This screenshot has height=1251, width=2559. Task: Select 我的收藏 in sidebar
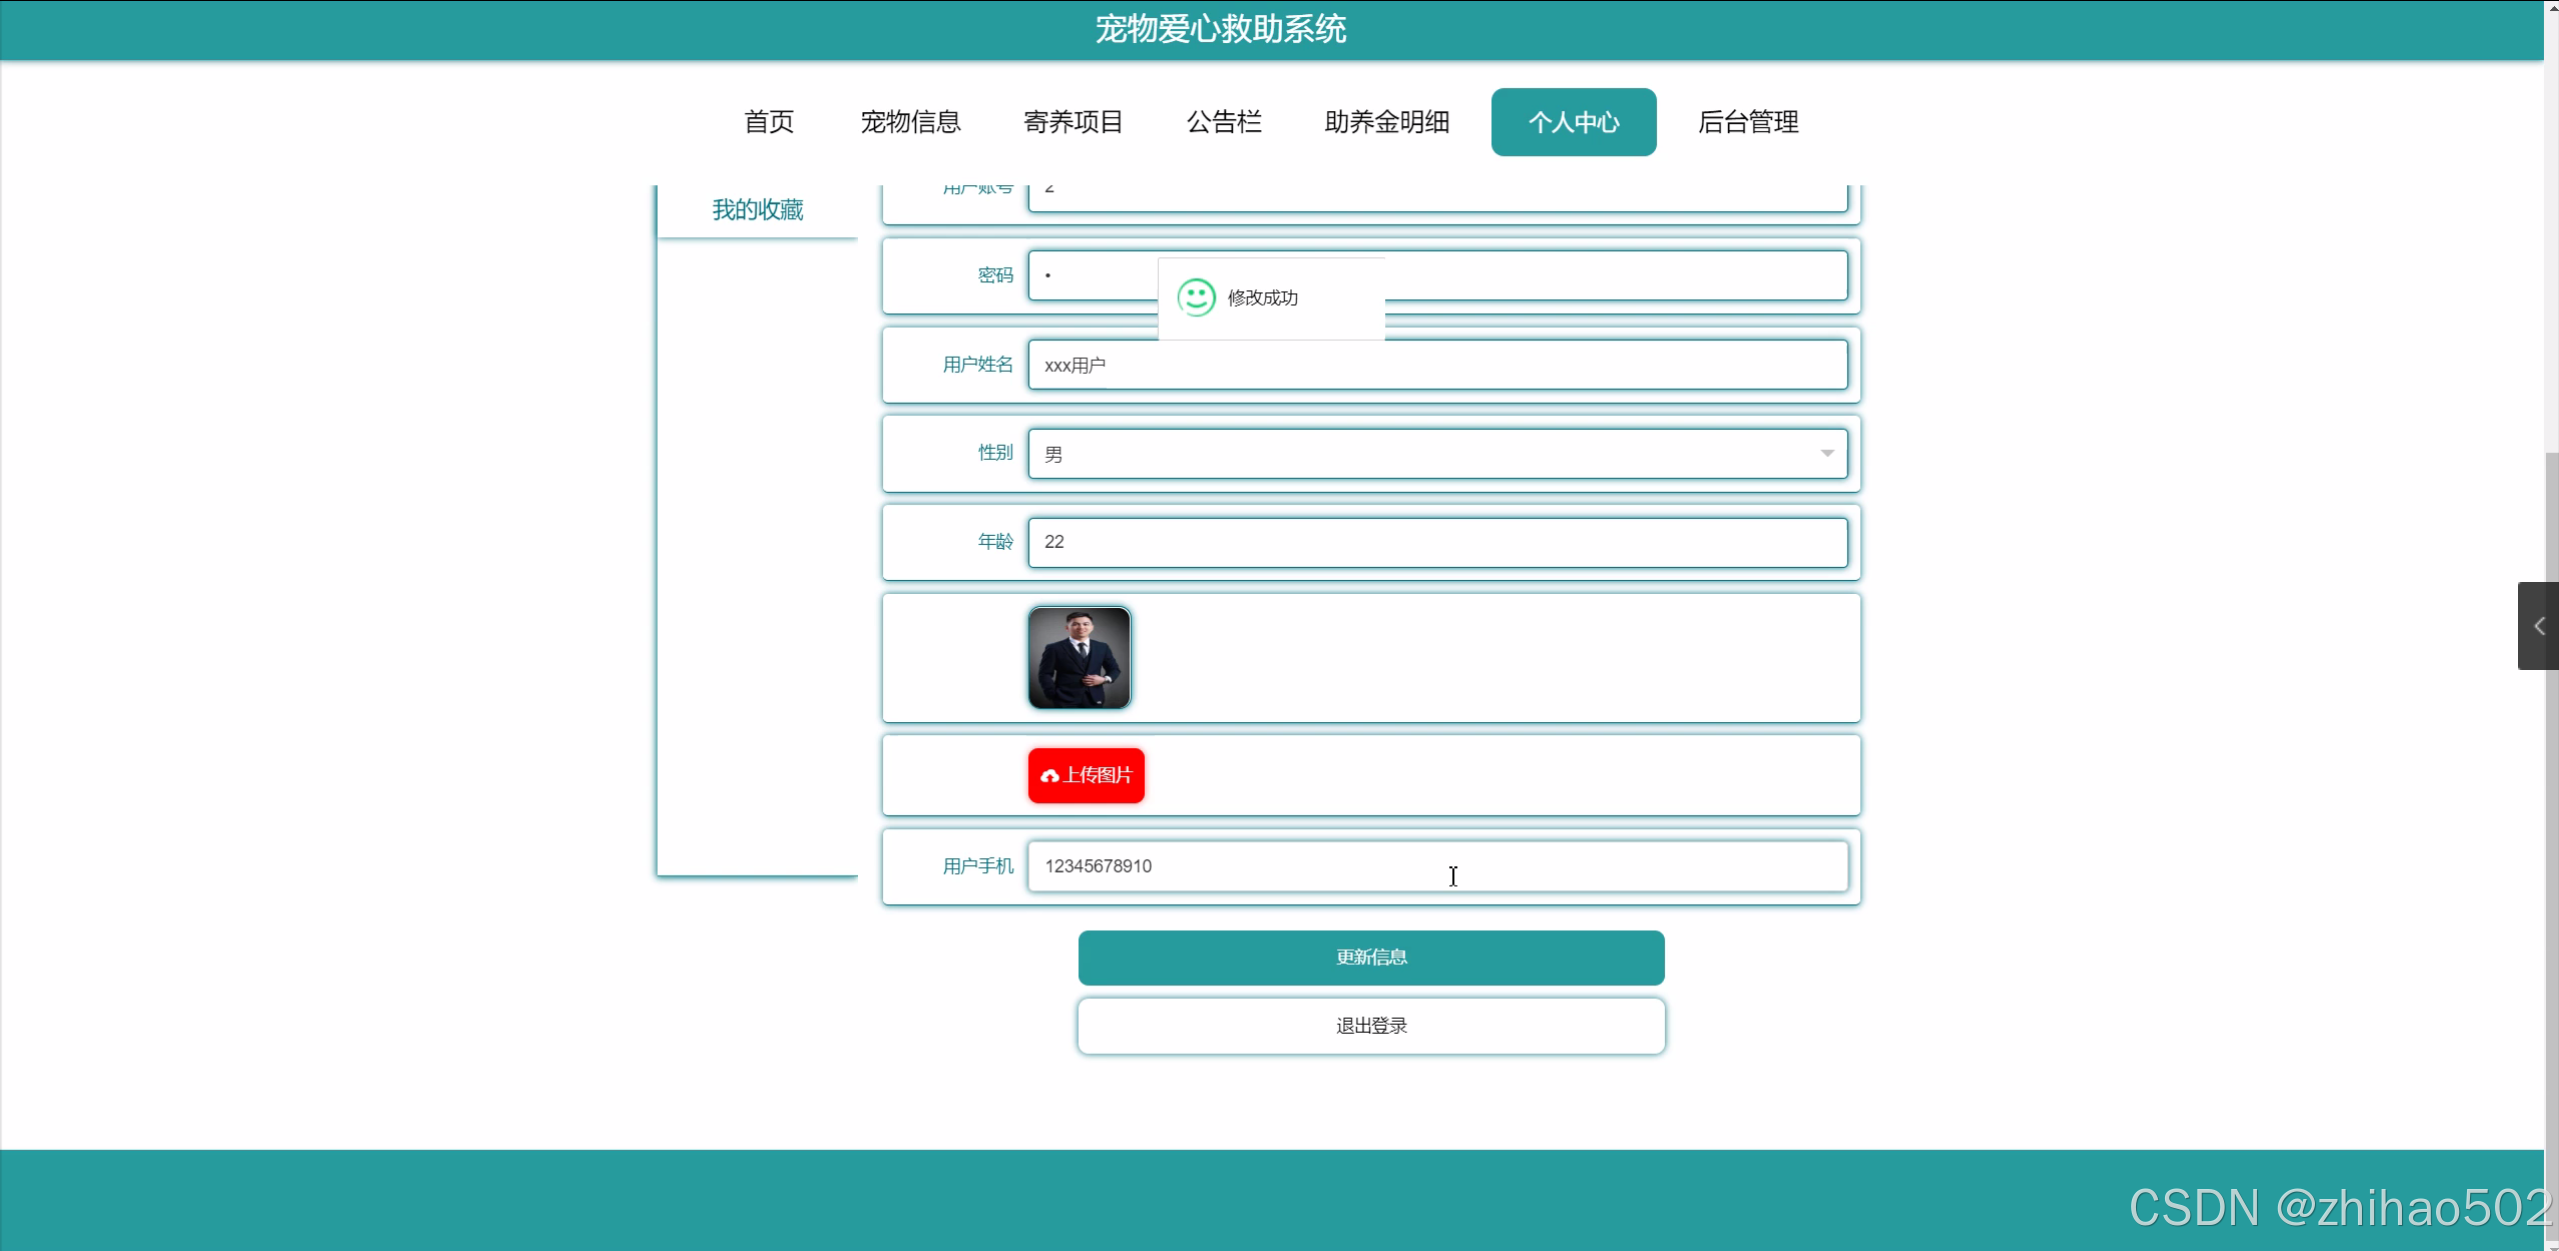pos(757,209)
